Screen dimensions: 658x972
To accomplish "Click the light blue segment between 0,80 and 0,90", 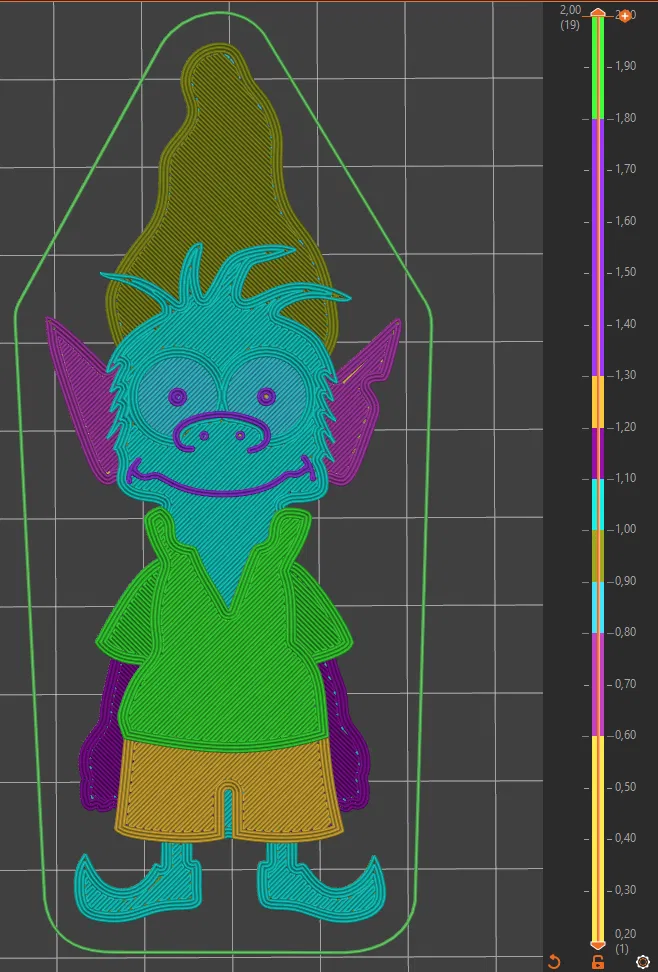I will [x=598, y=608].
